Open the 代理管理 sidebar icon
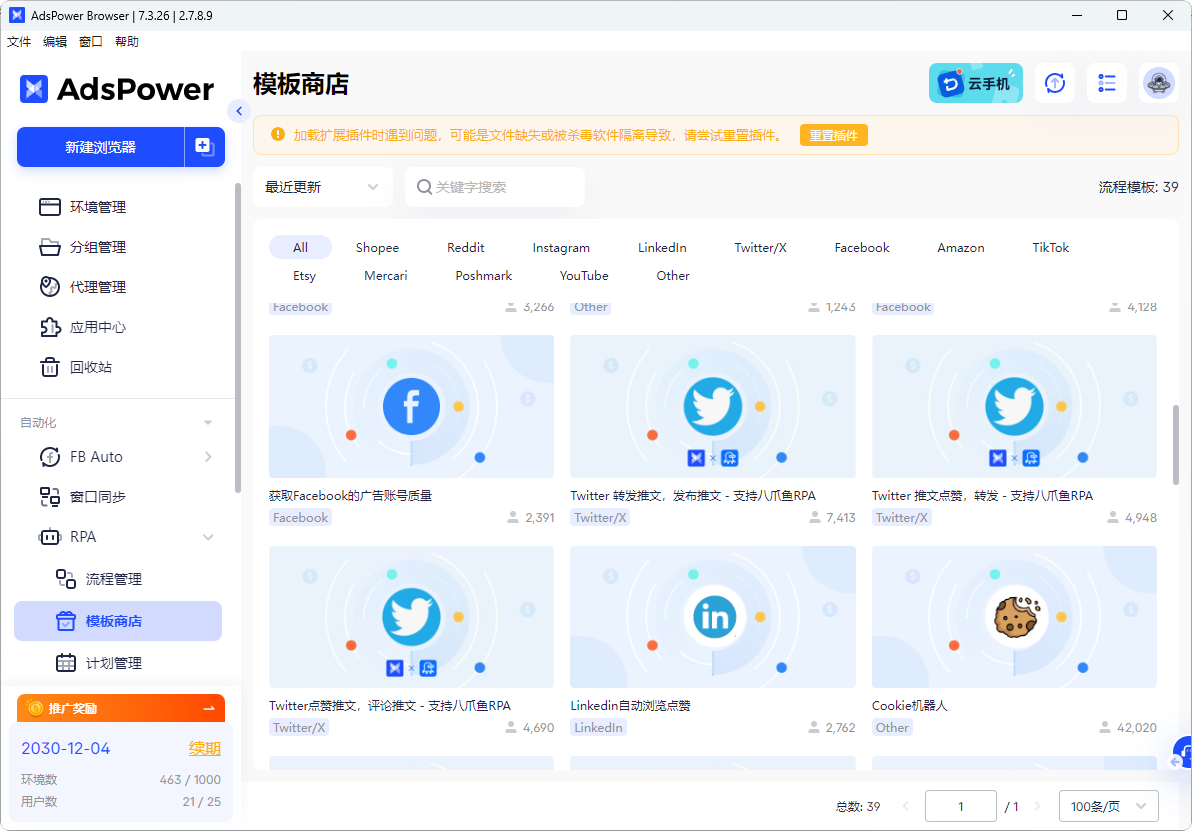Viewport: 1192px width, 831px height. pos(49,287)
